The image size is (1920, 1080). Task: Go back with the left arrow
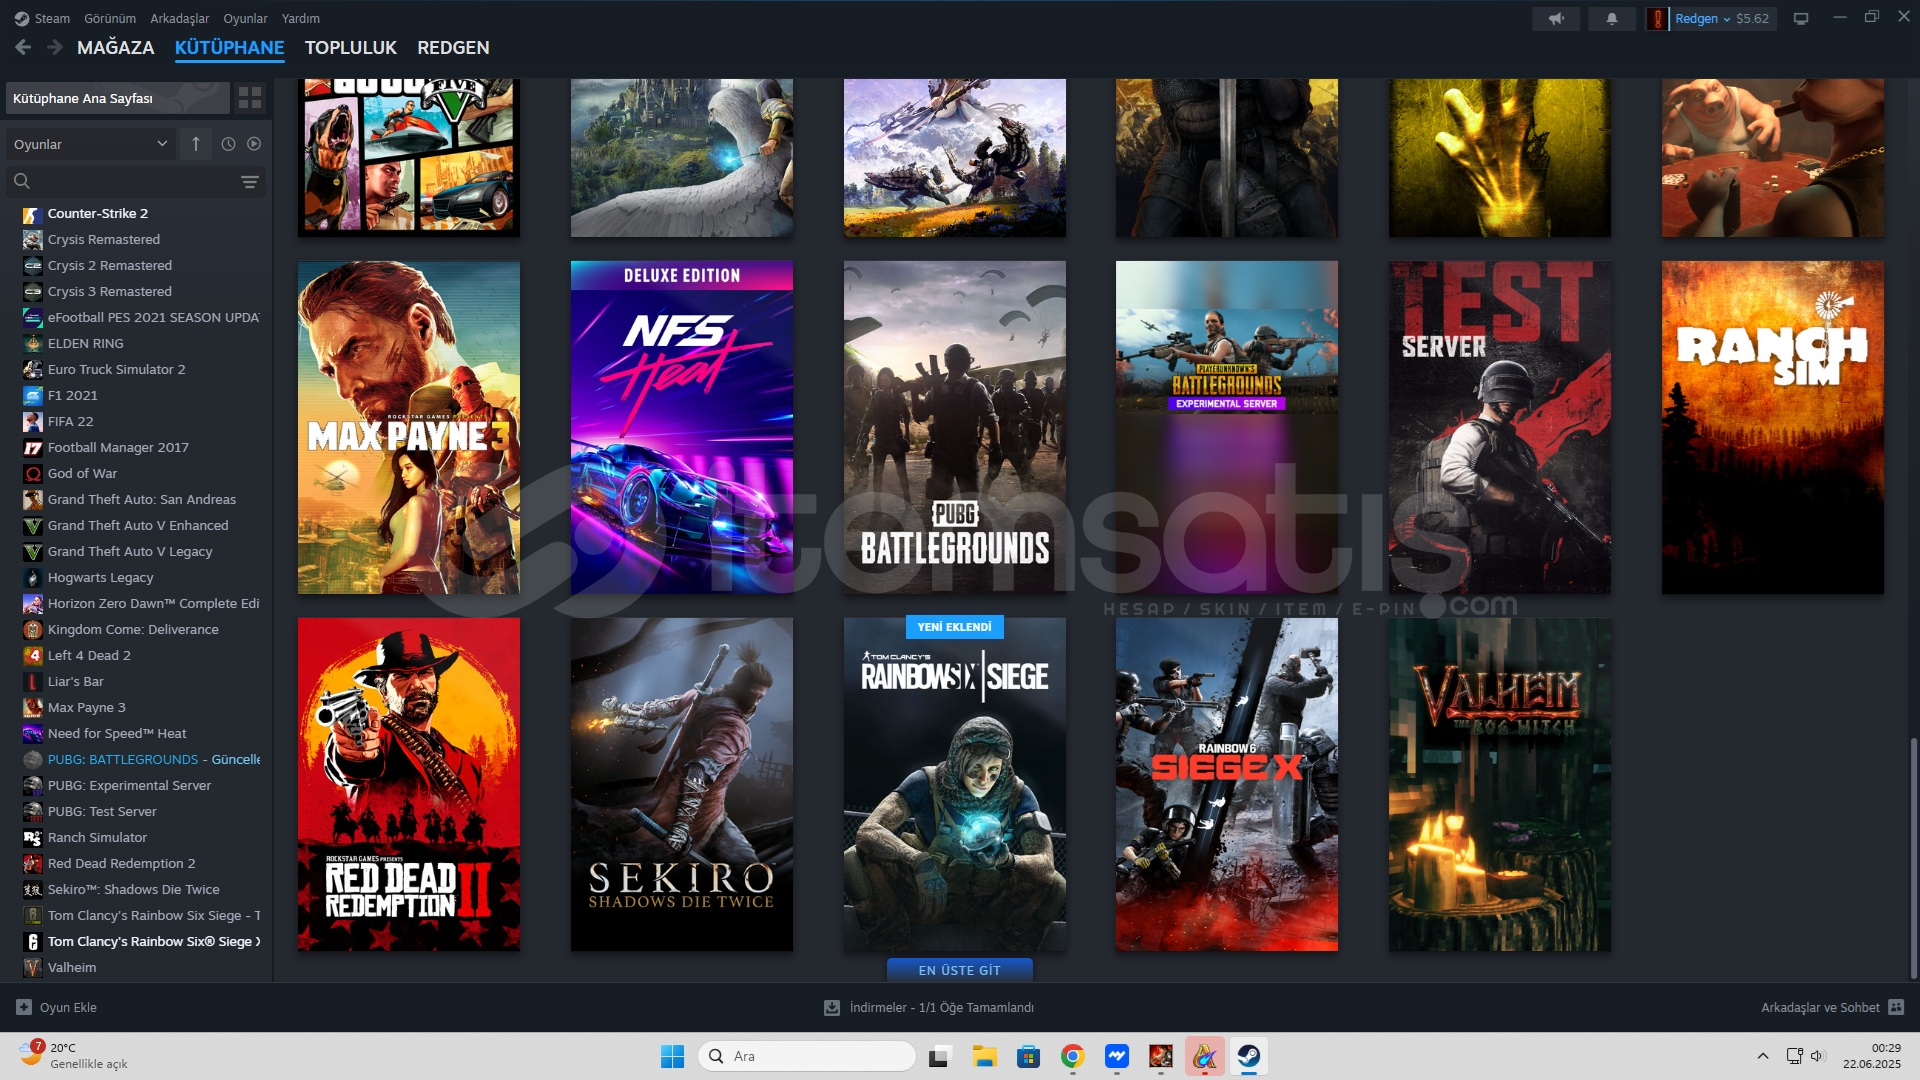(x=23, y=47)
